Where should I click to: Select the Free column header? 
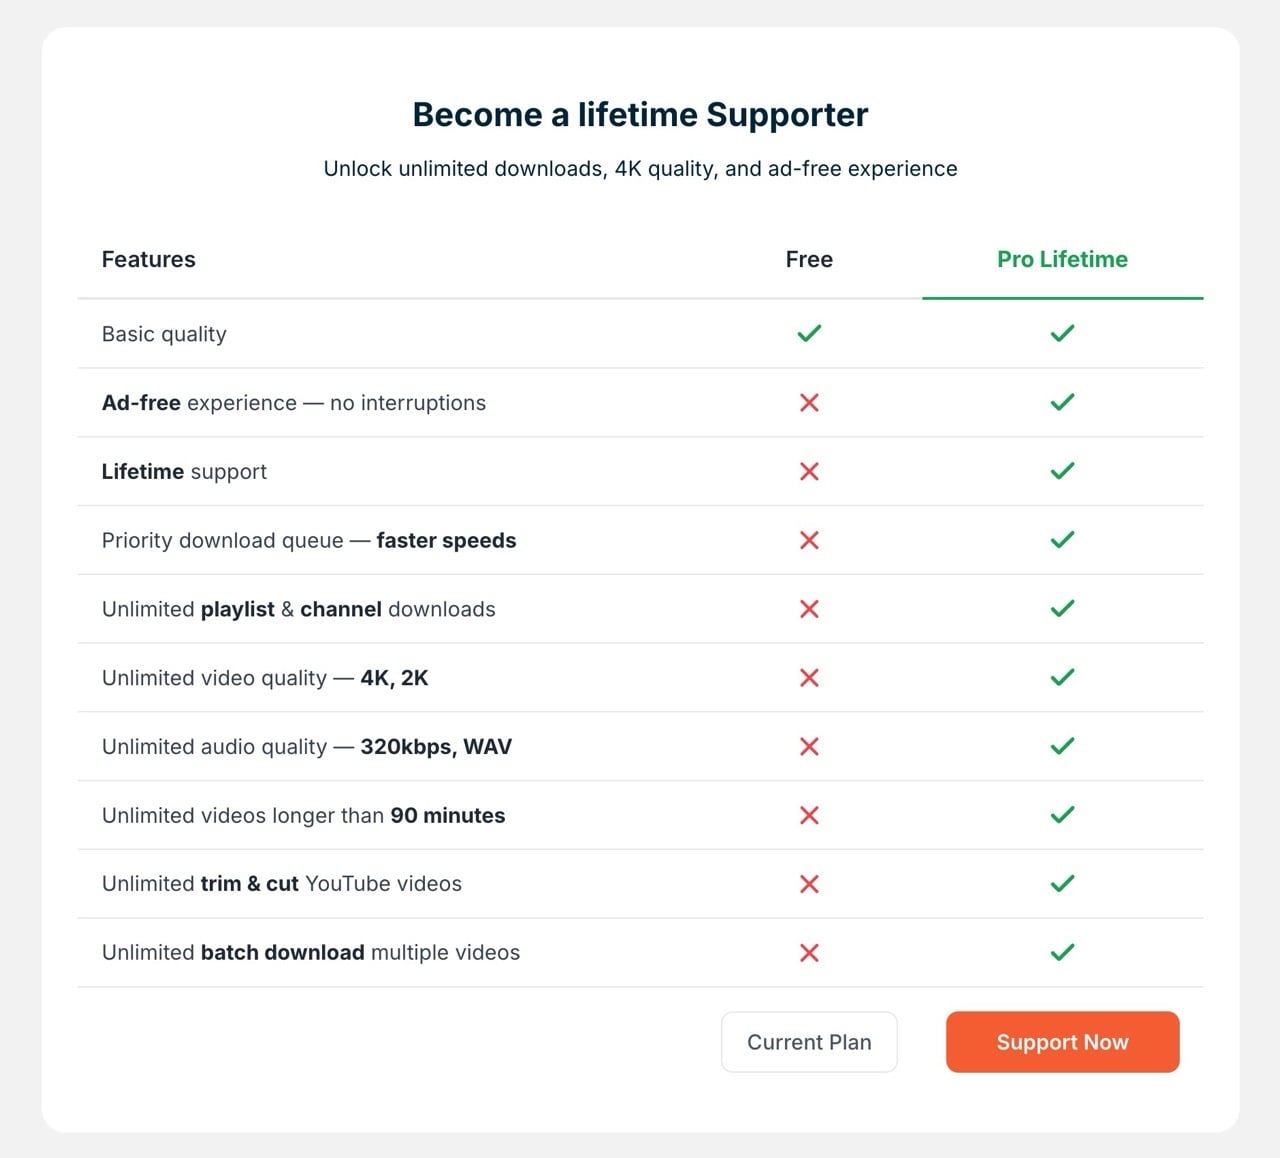coord(809,259)
